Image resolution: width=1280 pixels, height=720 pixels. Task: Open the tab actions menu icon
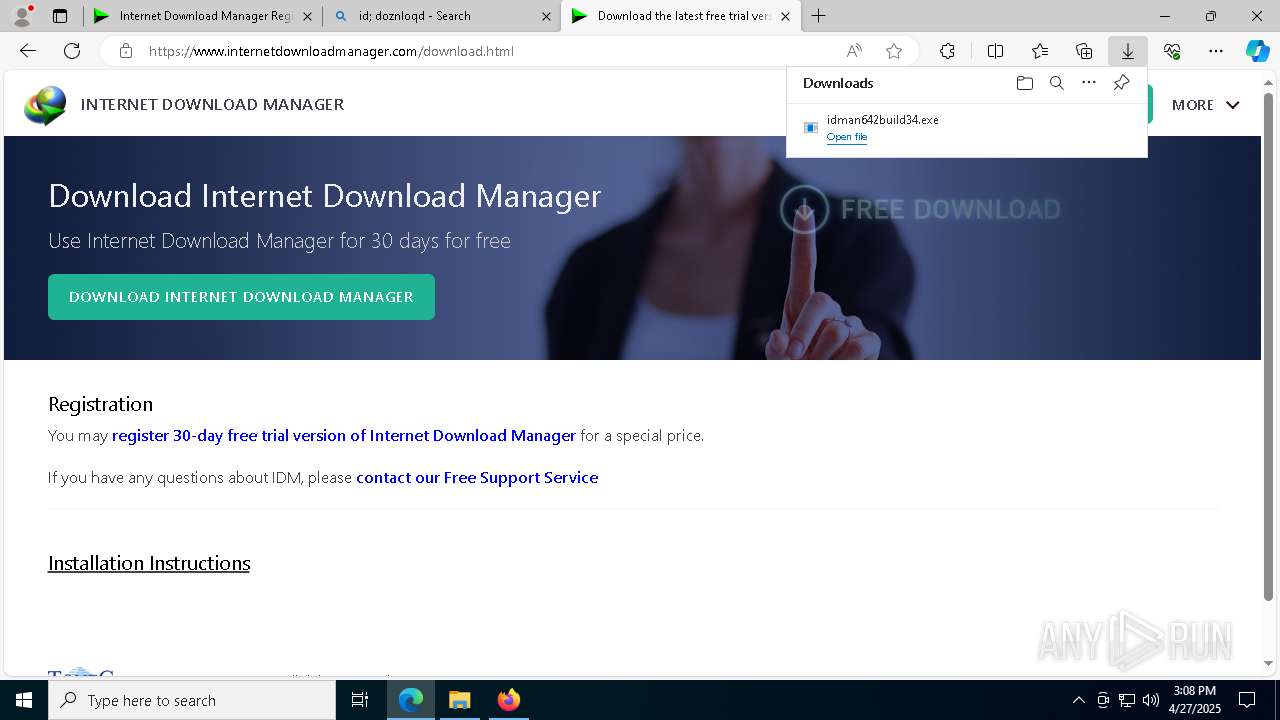60,16
